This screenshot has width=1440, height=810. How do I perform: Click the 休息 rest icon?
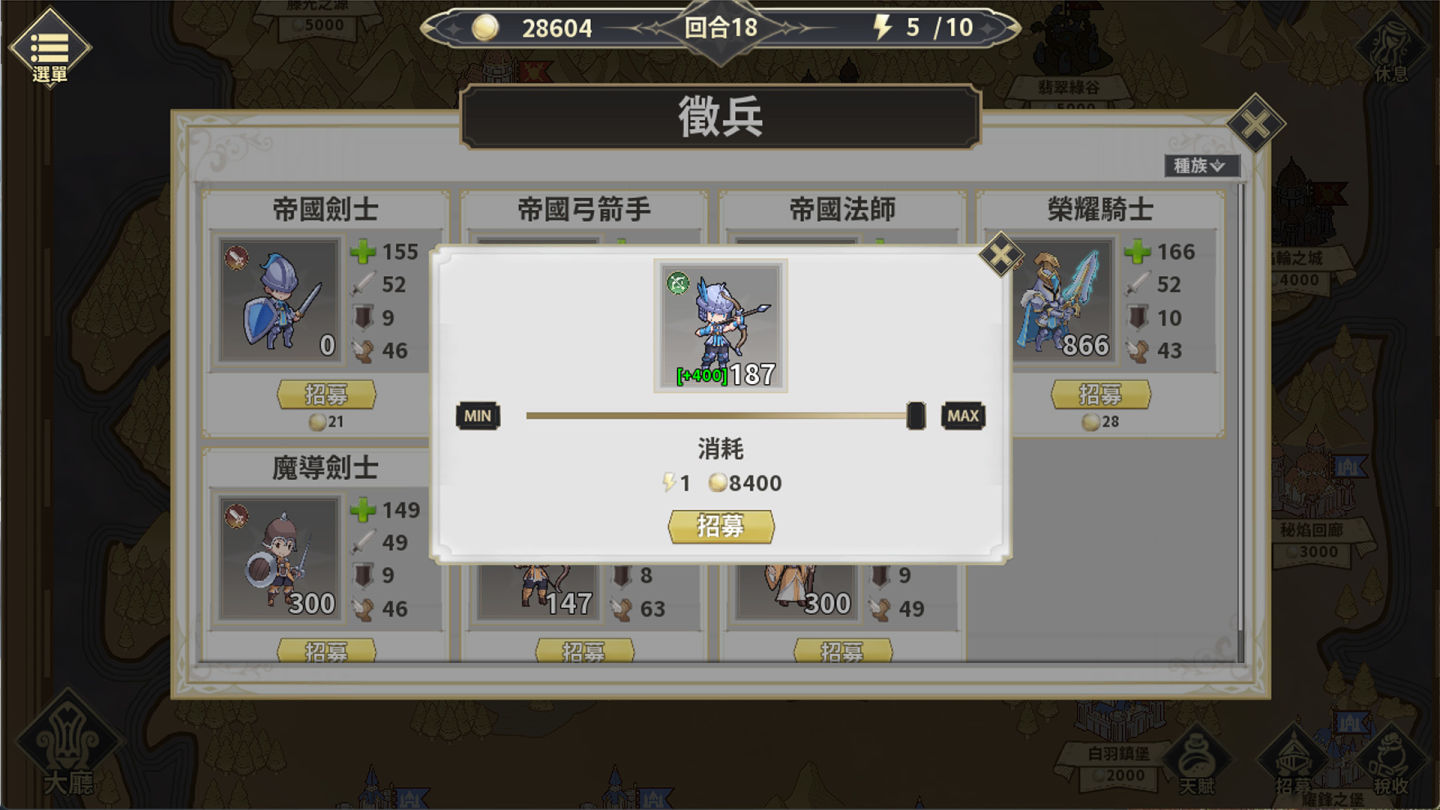[1391, 48]
